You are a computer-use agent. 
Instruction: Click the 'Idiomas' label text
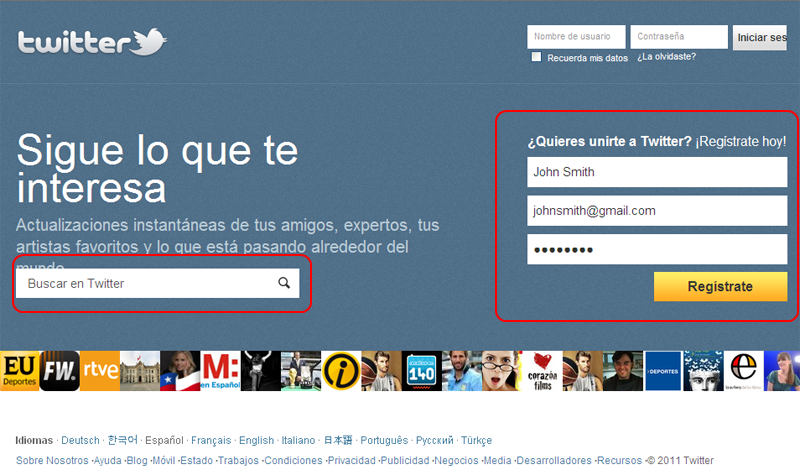[x=34, y=440]
